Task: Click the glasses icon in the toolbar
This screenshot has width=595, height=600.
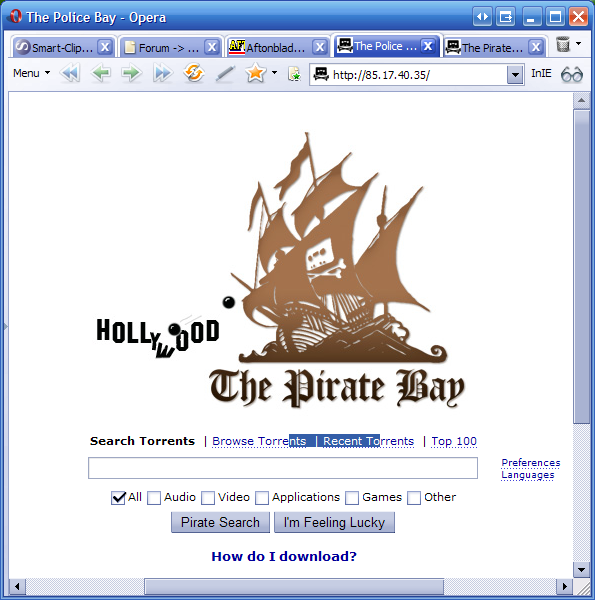Action: pos(572,74)
